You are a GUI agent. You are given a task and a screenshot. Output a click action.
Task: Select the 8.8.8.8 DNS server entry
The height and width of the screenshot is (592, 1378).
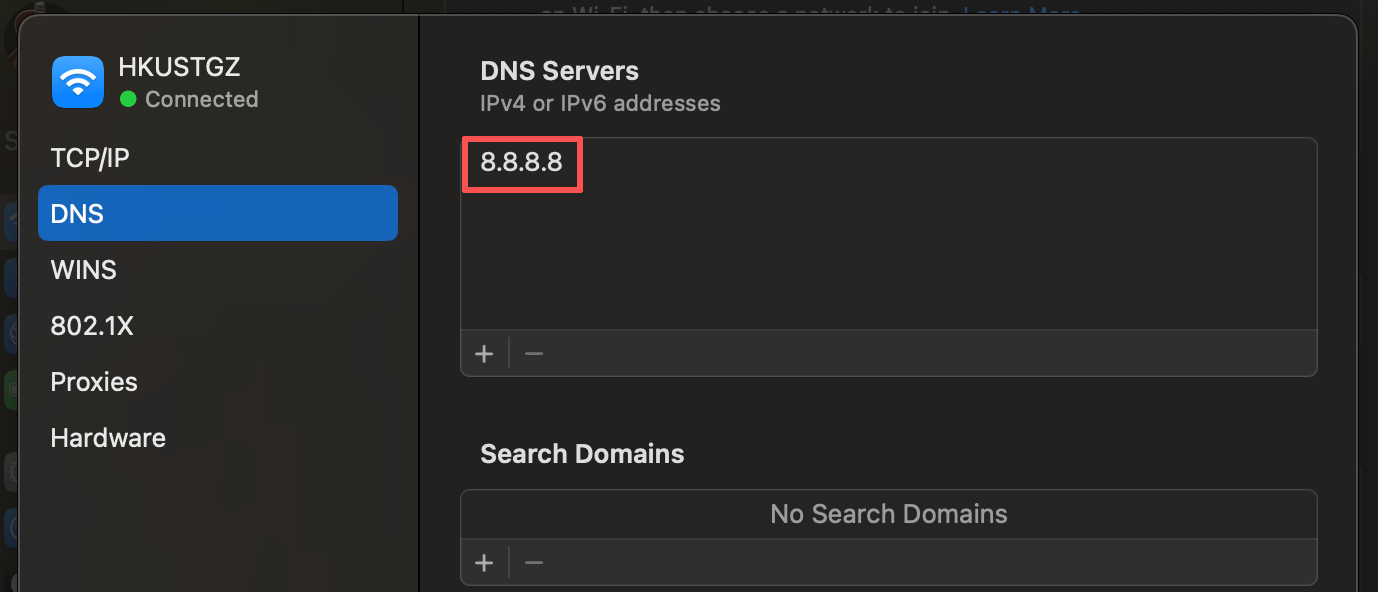pyautogui.click(x=521, y=163)
